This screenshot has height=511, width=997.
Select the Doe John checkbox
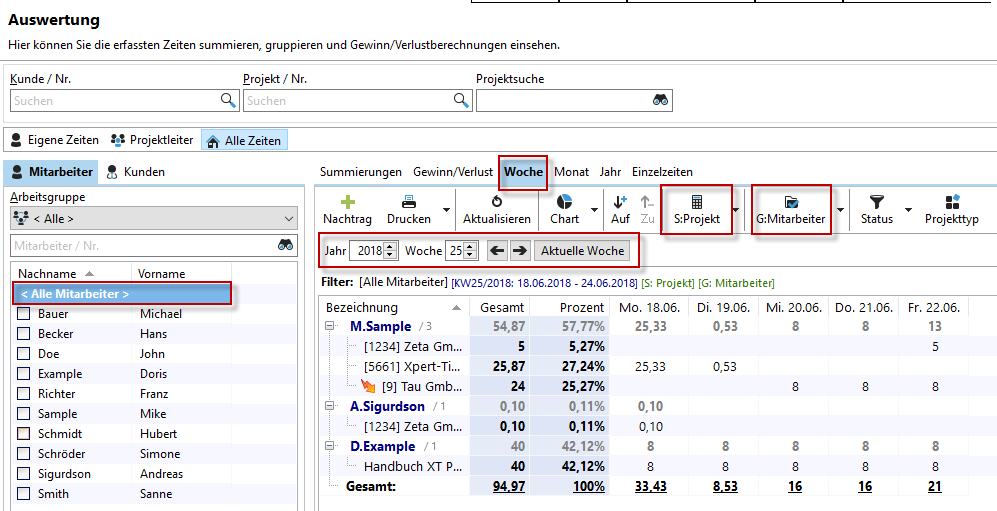tap(24, 354)
